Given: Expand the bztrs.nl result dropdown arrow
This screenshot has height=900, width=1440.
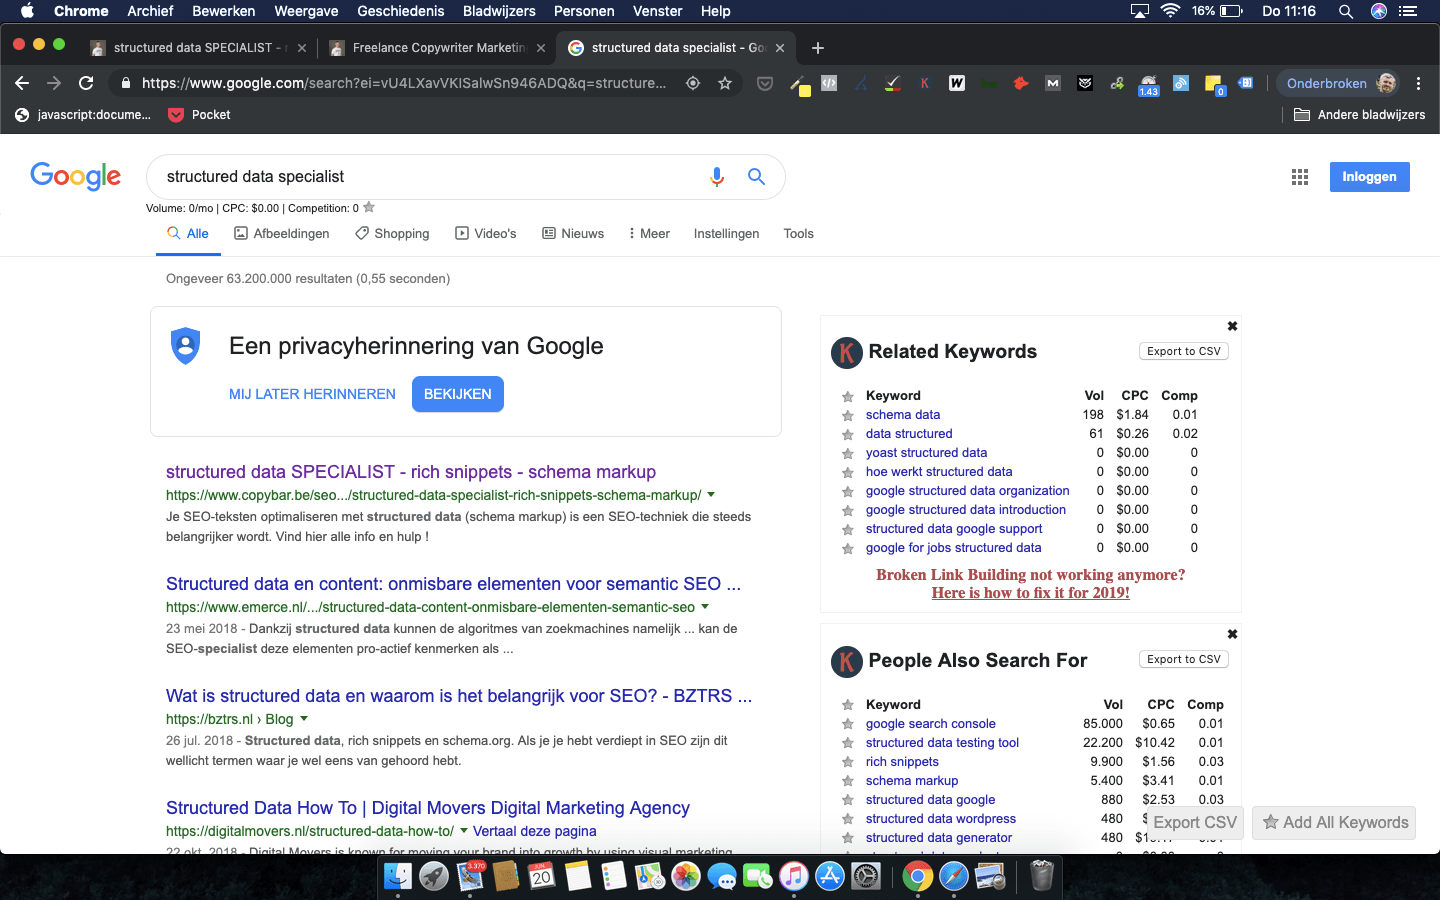Looking at the screenshot, I should click(304, 718).
